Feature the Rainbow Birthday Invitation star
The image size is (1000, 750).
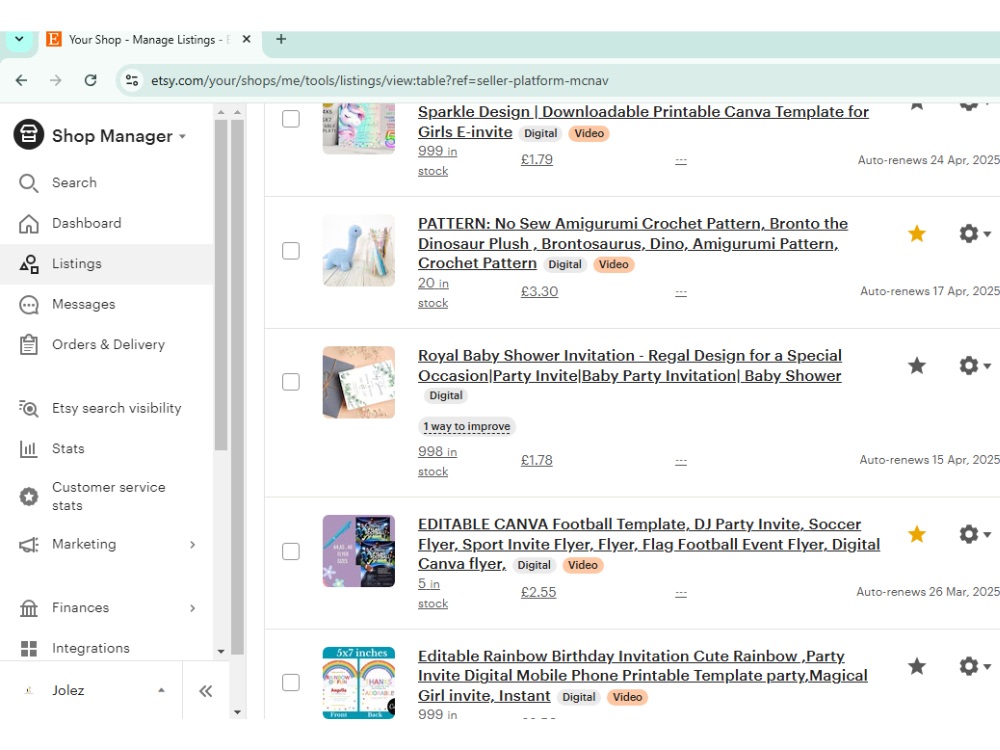pyautogui.click(x=916, y=666)
